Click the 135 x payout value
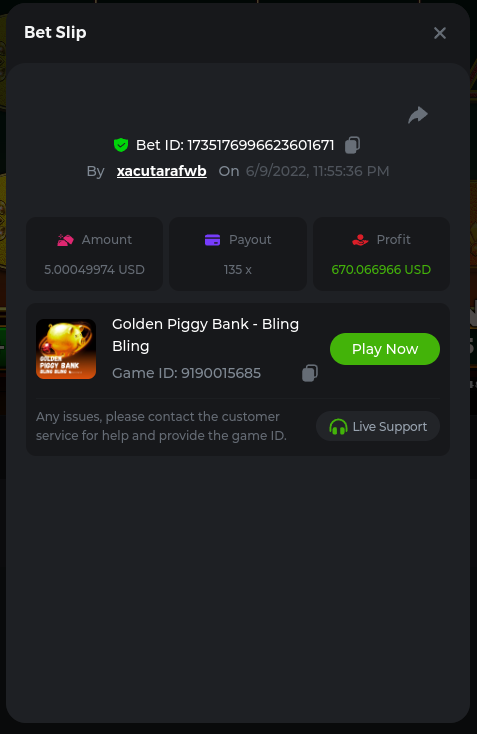This screenshot has height=734, width=477. pos(237,270)
